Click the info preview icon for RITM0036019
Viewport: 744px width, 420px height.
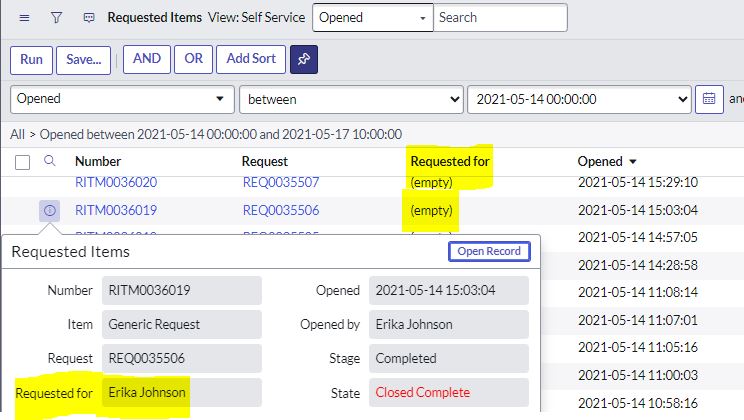(49, 210)
